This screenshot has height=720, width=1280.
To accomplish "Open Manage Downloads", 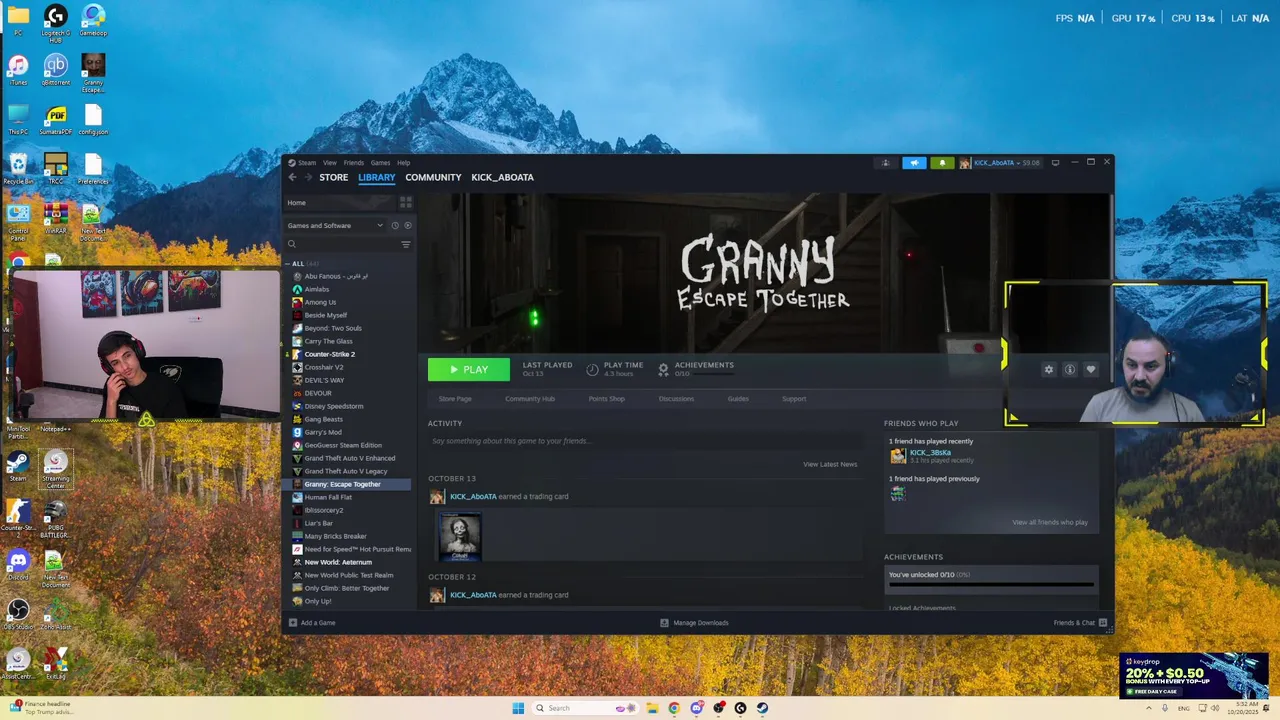I will (694, 623).
